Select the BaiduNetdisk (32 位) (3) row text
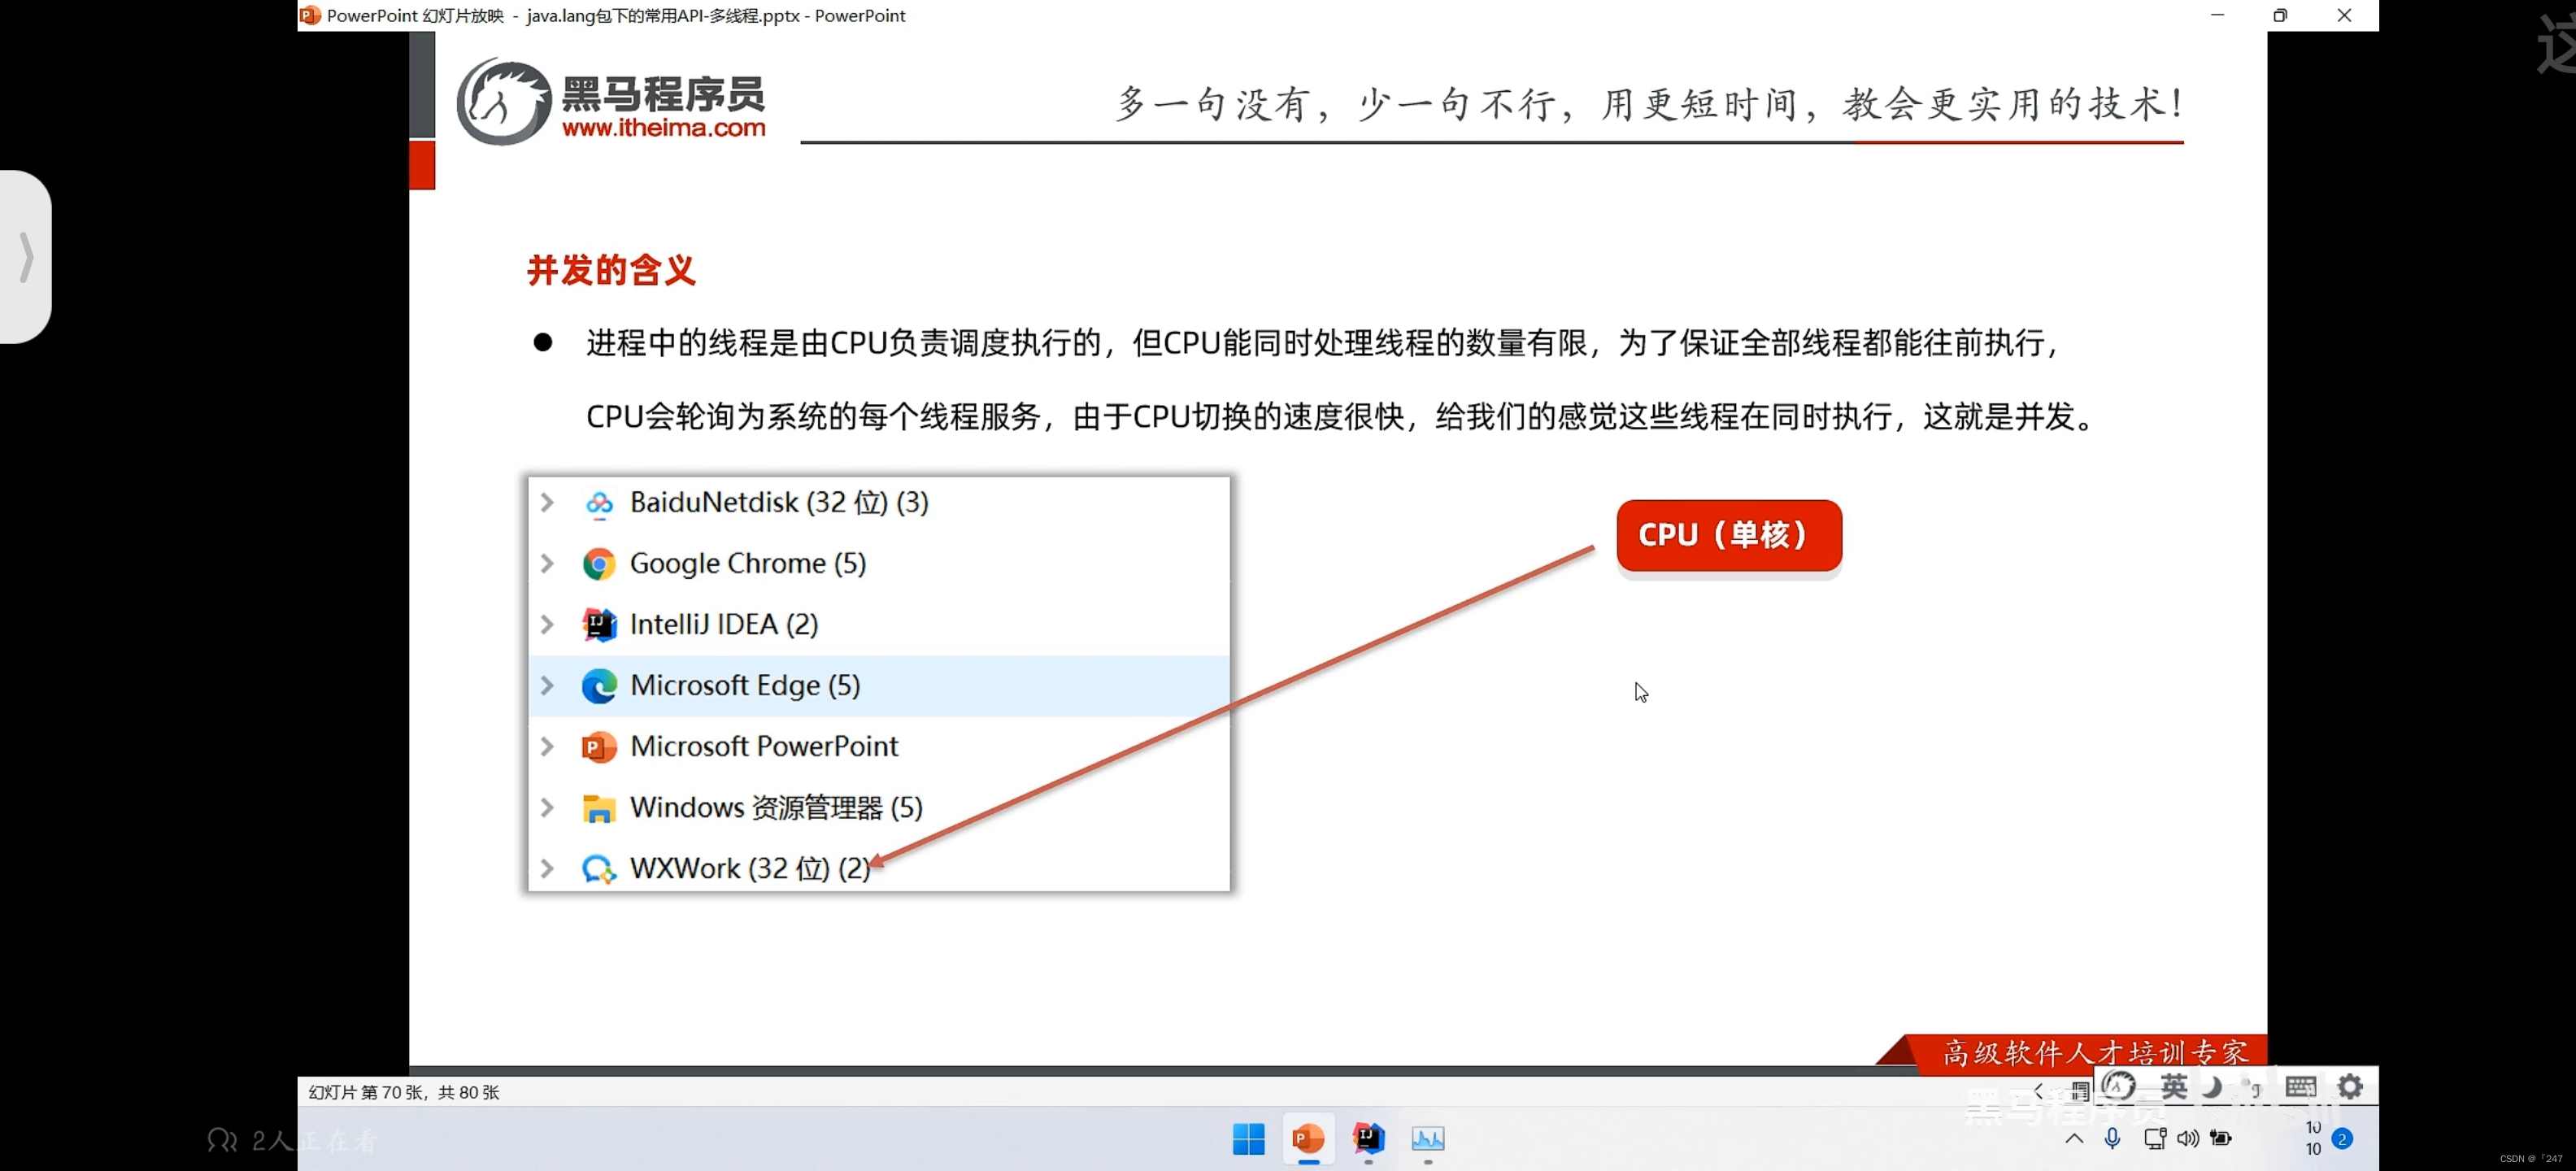 [x=779, y=502]
